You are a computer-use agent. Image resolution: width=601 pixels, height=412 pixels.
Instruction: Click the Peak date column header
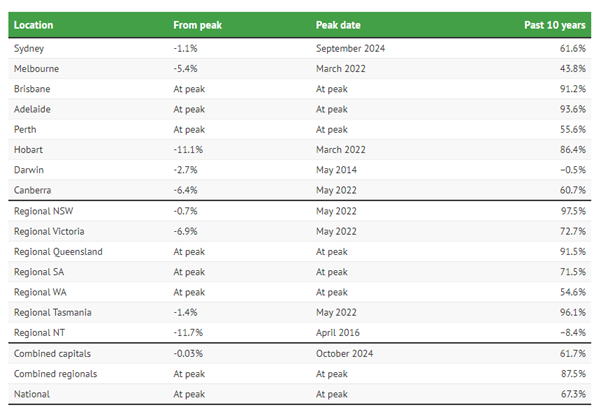(x=338, y=25)
